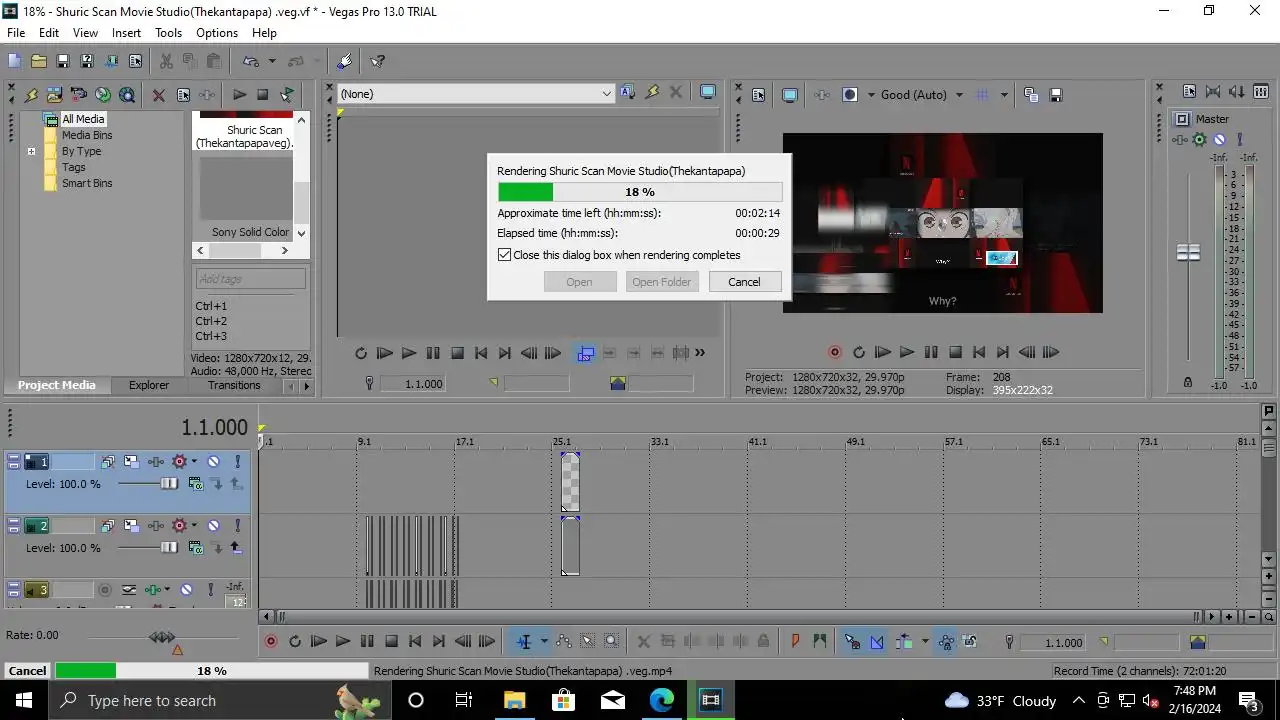
Task: Open the Automation Settings dropdown on track 2
Action: [194, 526]
